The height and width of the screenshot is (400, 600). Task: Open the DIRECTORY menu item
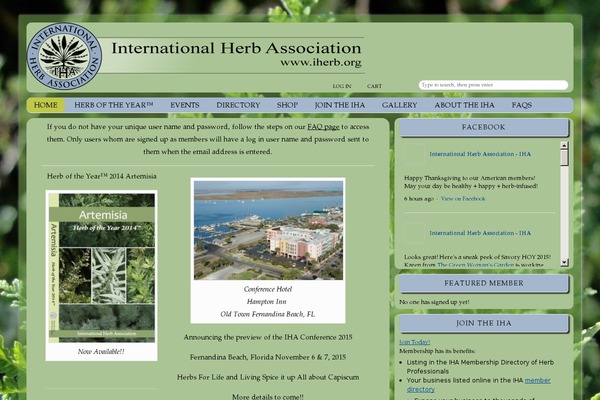238,105
